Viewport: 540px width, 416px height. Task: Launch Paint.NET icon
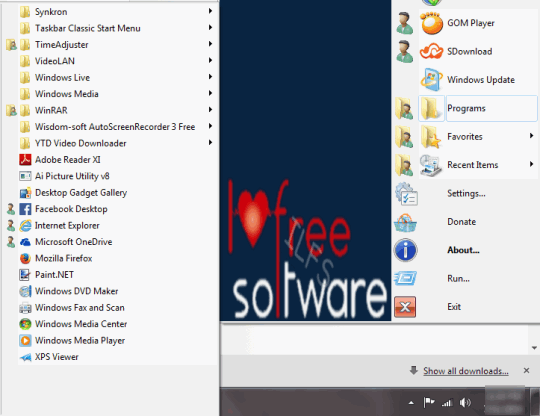(25, 275)
